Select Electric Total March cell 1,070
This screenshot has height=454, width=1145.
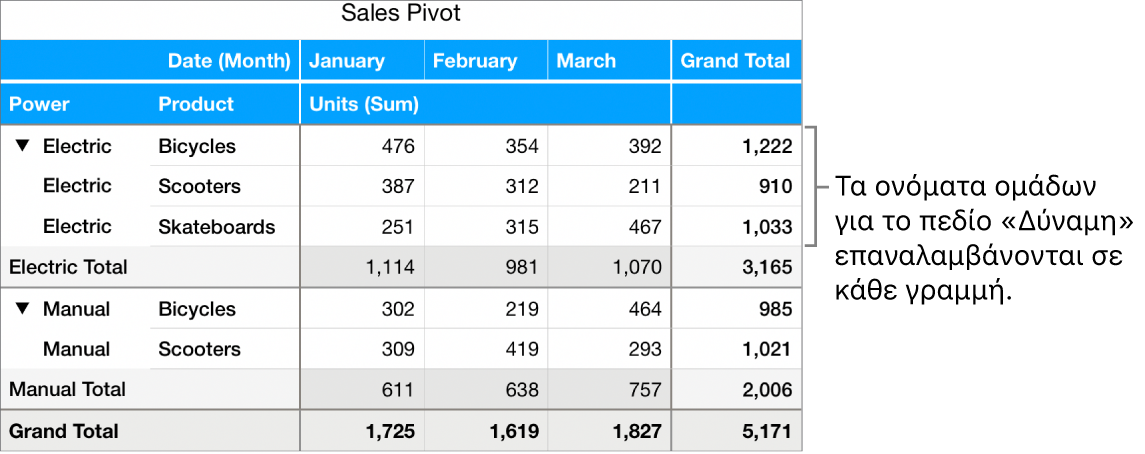pyautogui.click(x=638, y=267)
